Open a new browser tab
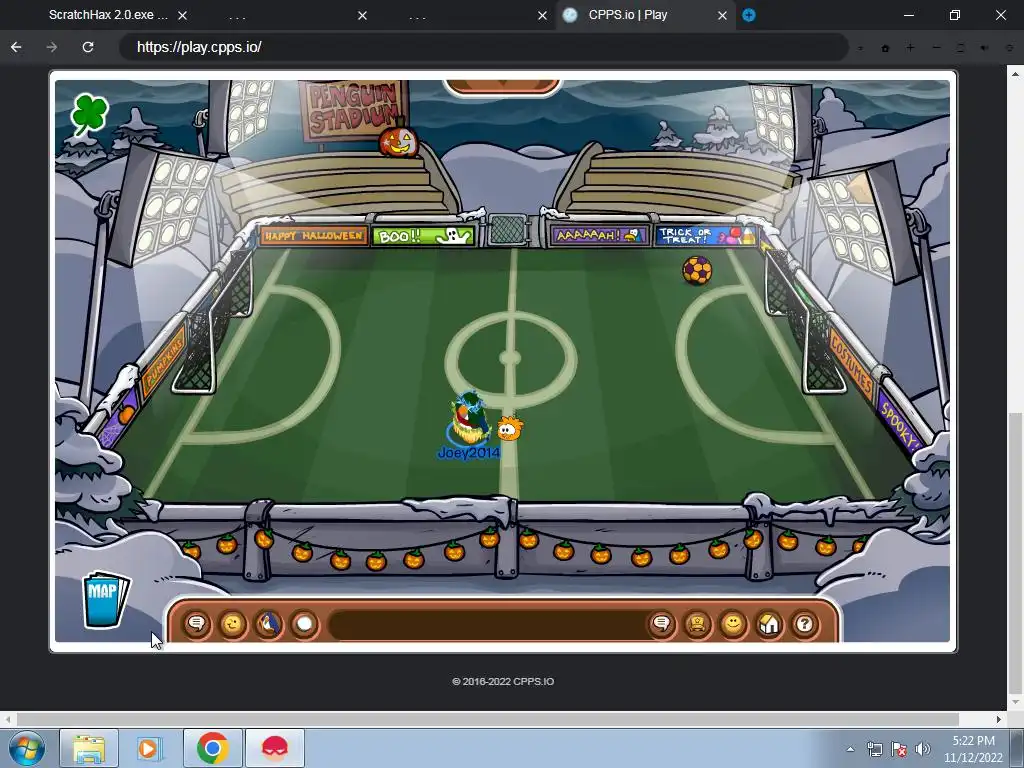The image size is (1024, 768). pyautogui.click(x=749, y=15)
